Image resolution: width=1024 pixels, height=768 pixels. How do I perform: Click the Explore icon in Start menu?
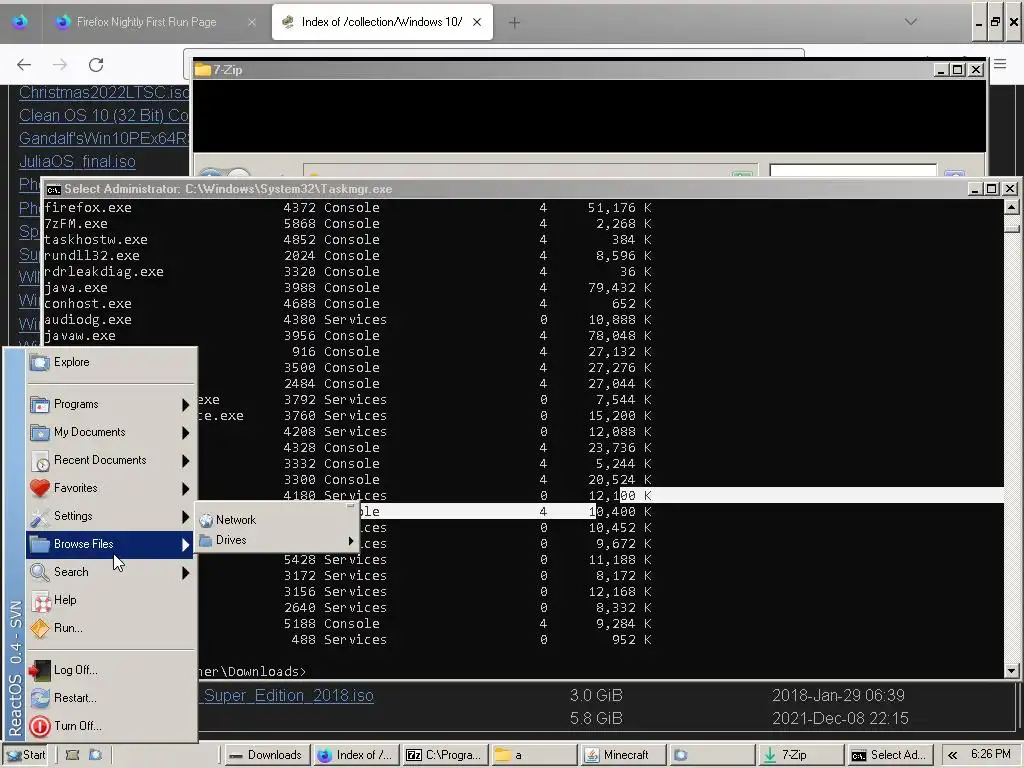pos(40,362)
